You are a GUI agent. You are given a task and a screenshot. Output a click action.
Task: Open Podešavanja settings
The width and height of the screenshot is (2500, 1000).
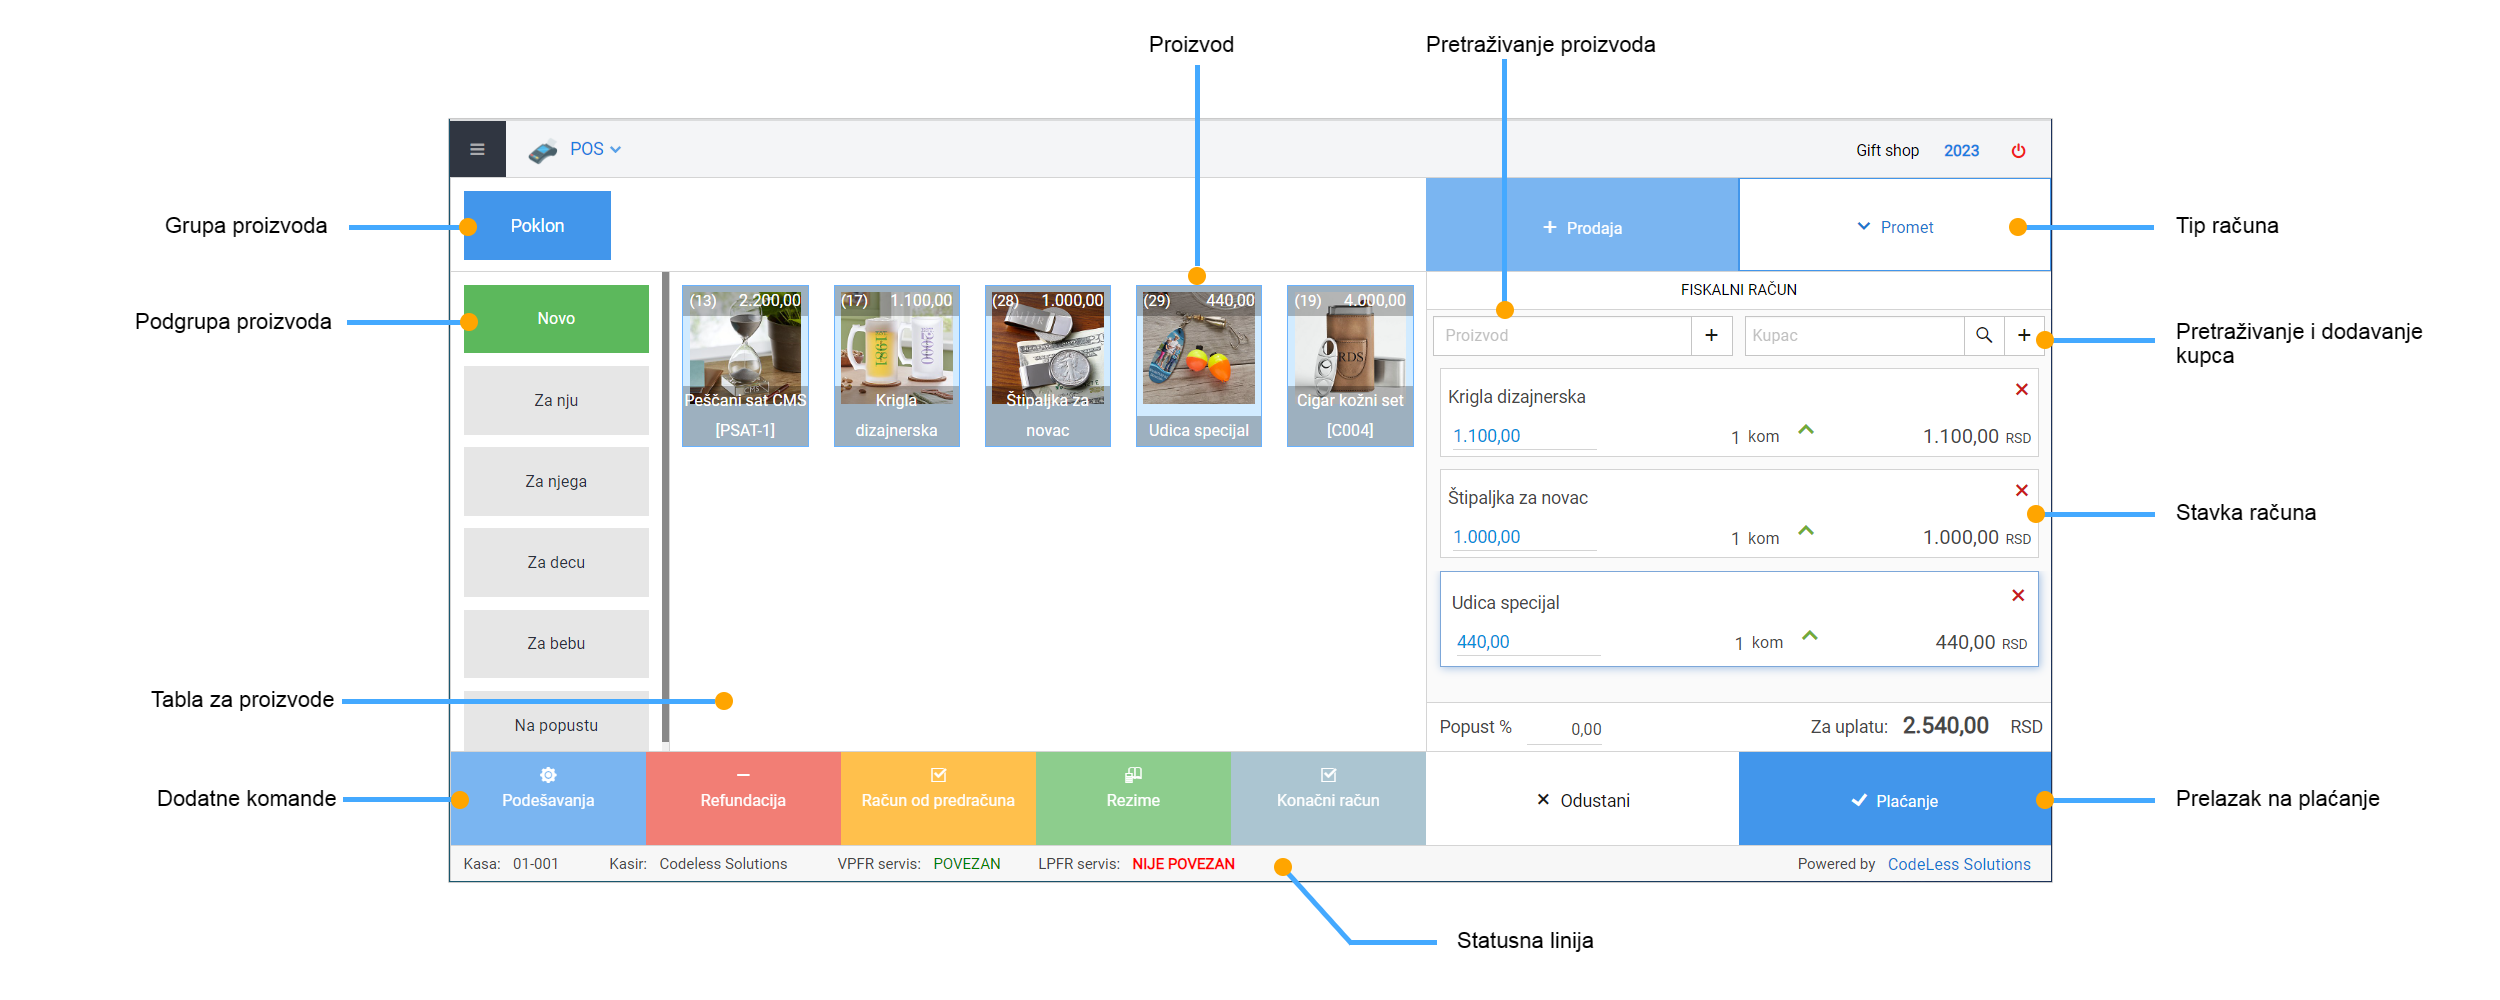coord(548,798)
